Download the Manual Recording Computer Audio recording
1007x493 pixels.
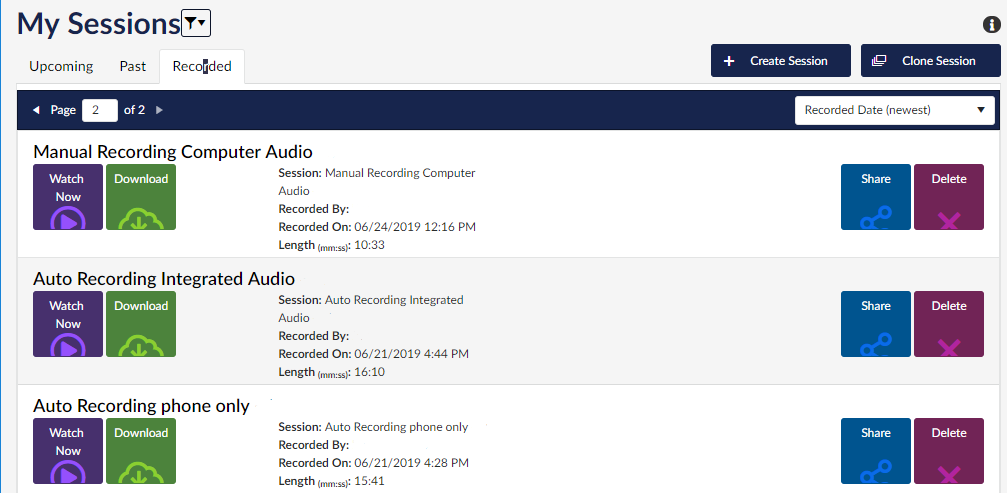tap(141, 197)
